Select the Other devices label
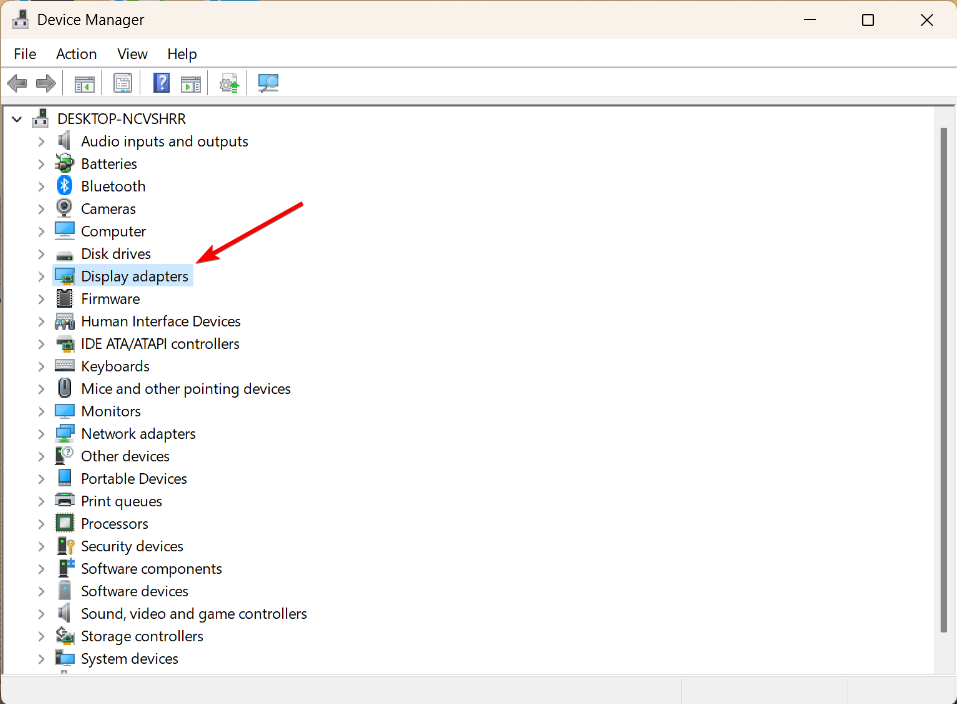 pos(125,456)
